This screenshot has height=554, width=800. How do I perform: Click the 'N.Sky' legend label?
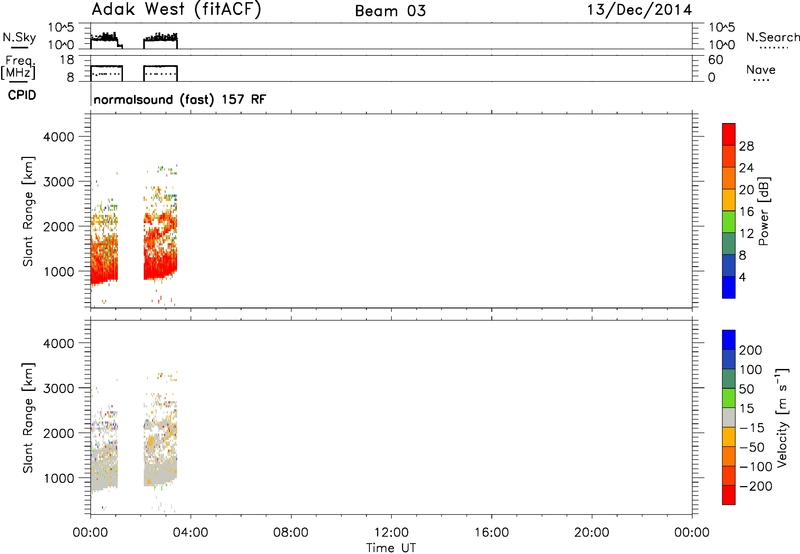19,37
